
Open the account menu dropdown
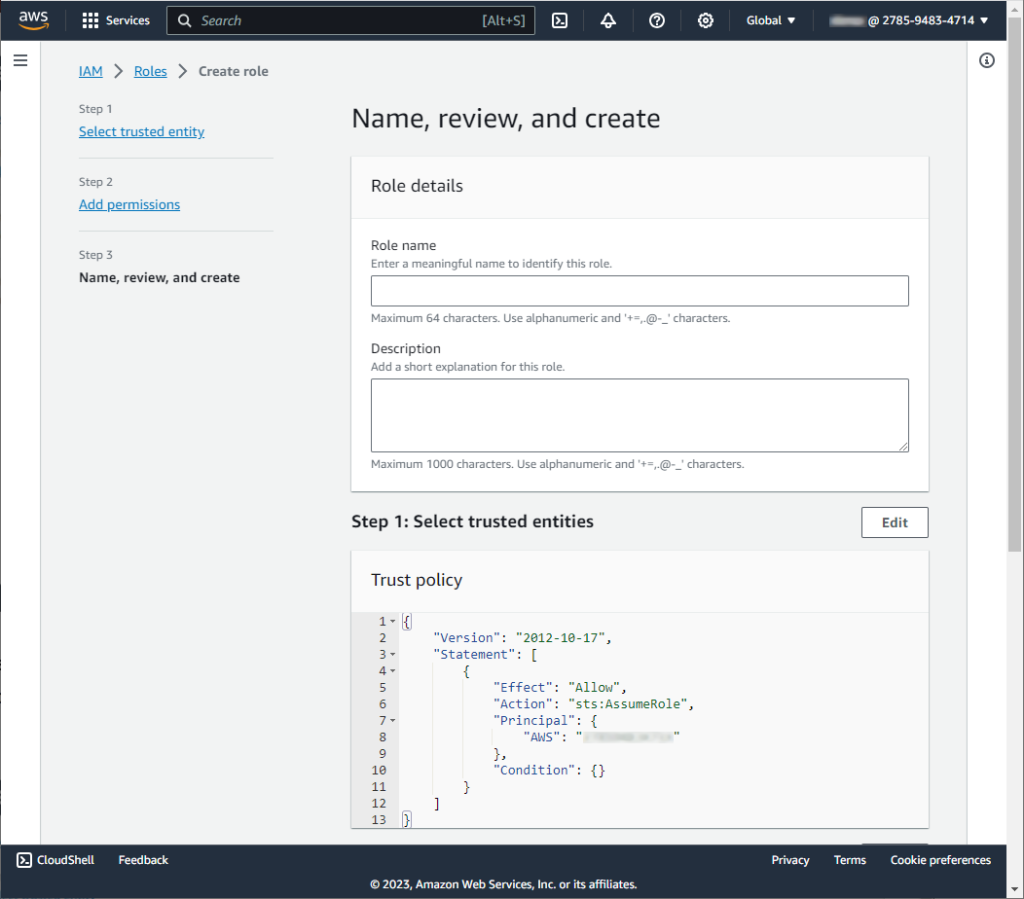pos(908,20)
